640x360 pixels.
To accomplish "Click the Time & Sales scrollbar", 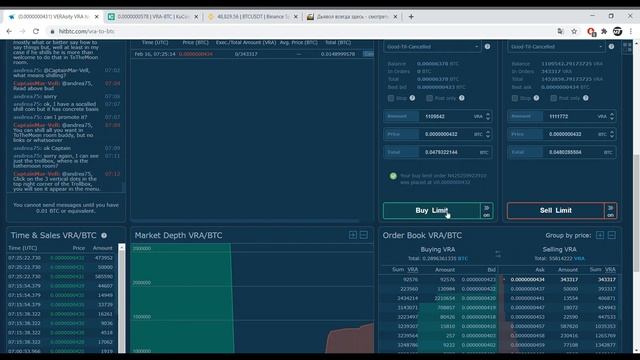I will click(x=122, y=298).
